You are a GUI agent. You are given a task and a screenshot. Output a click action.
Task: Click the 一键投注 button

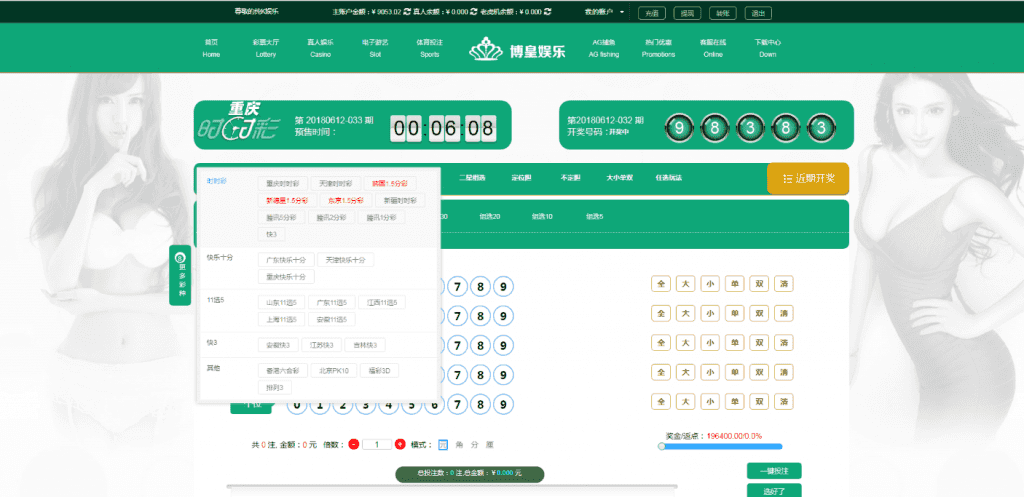coord(773,471)
